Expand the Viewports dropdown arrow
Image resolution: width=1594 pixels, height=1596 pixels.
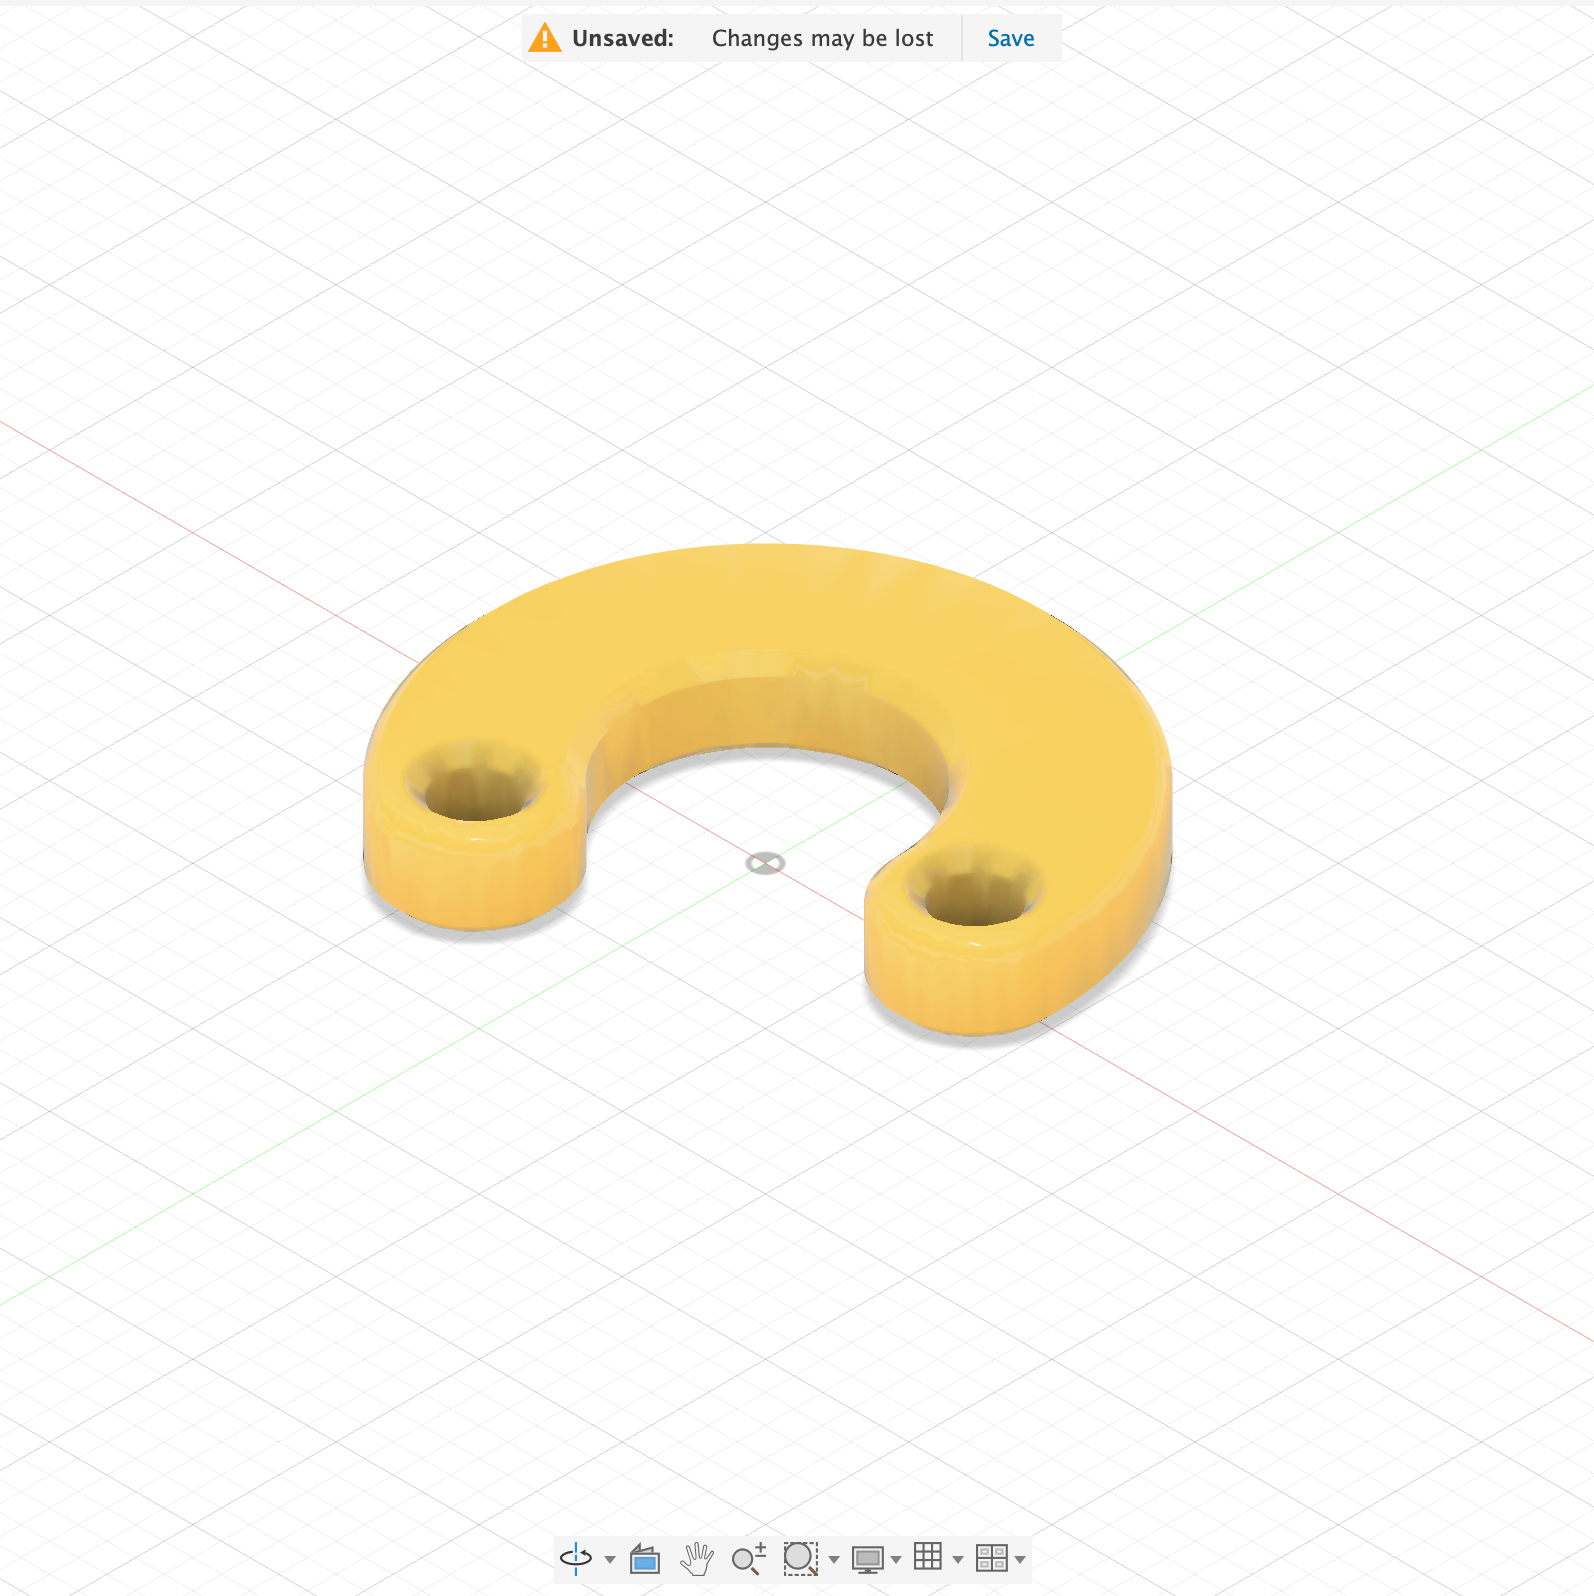(x=1020, y=1559)
